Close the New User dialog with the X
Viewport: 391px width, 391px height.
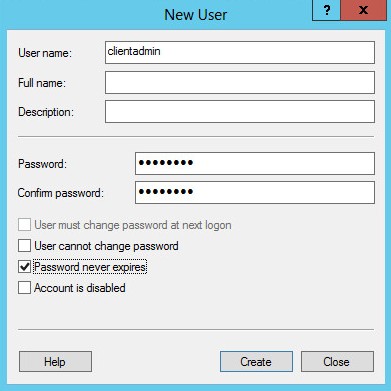pos(363,11)
